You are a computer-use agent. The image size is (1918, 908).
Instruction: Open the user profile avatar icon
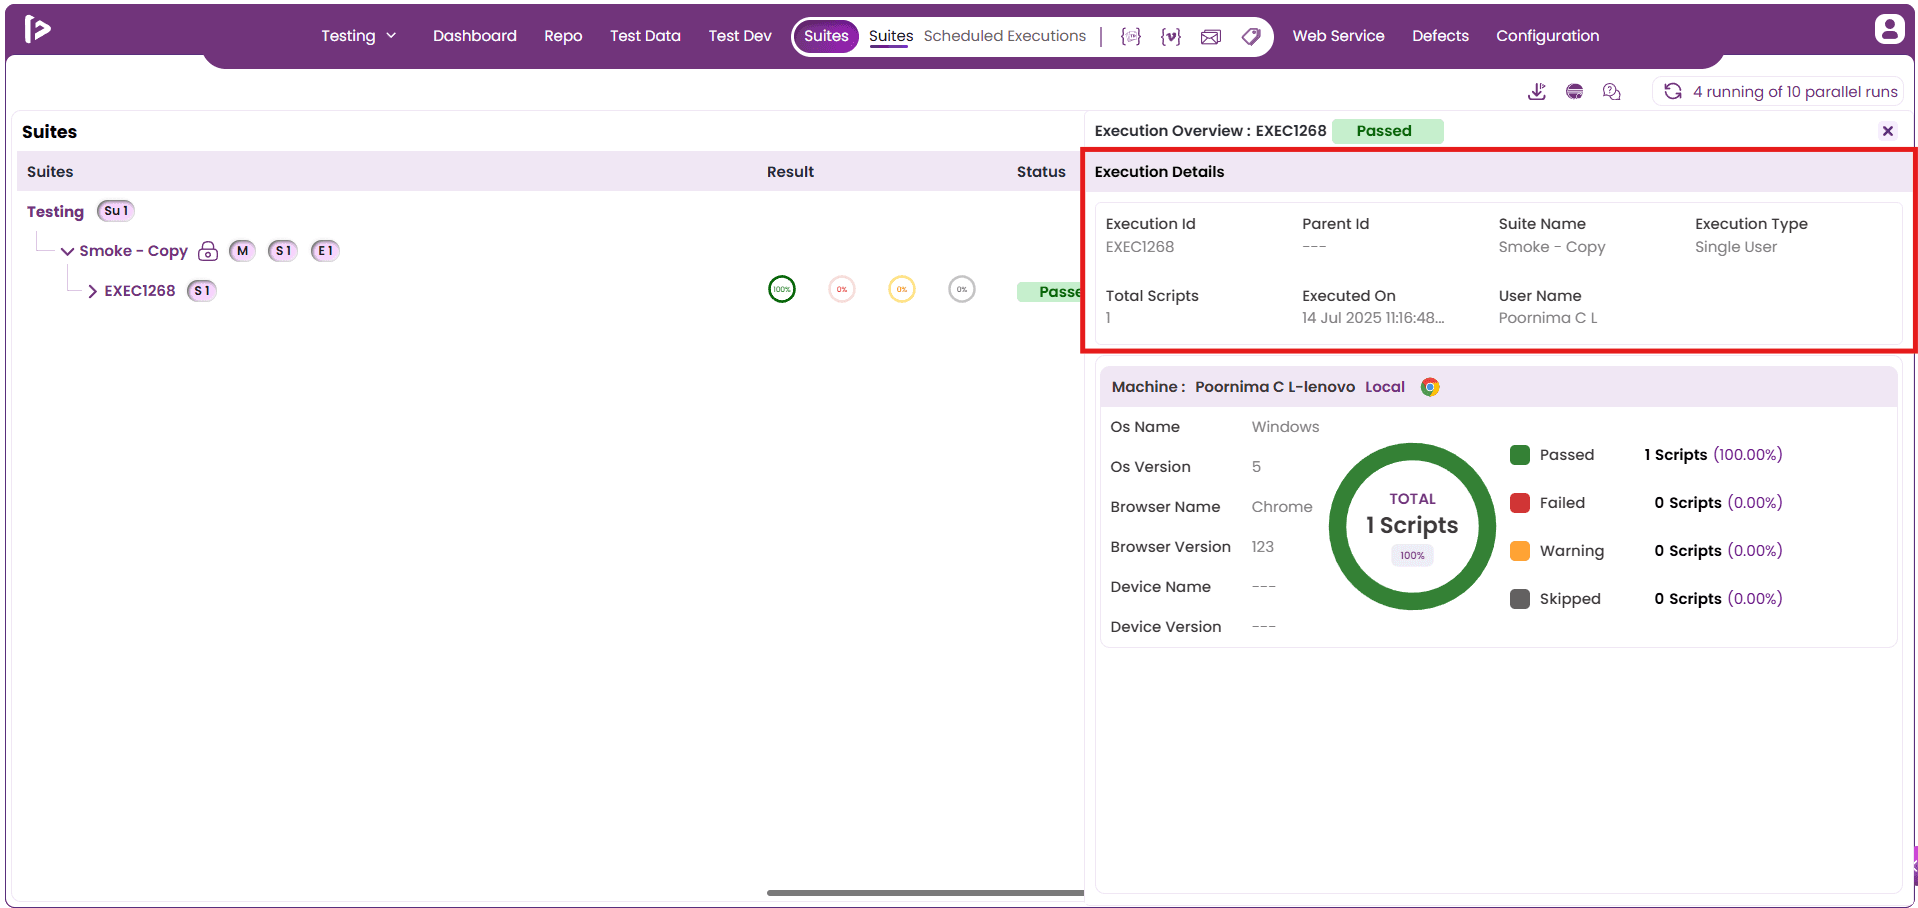[x=1889, y=29]
